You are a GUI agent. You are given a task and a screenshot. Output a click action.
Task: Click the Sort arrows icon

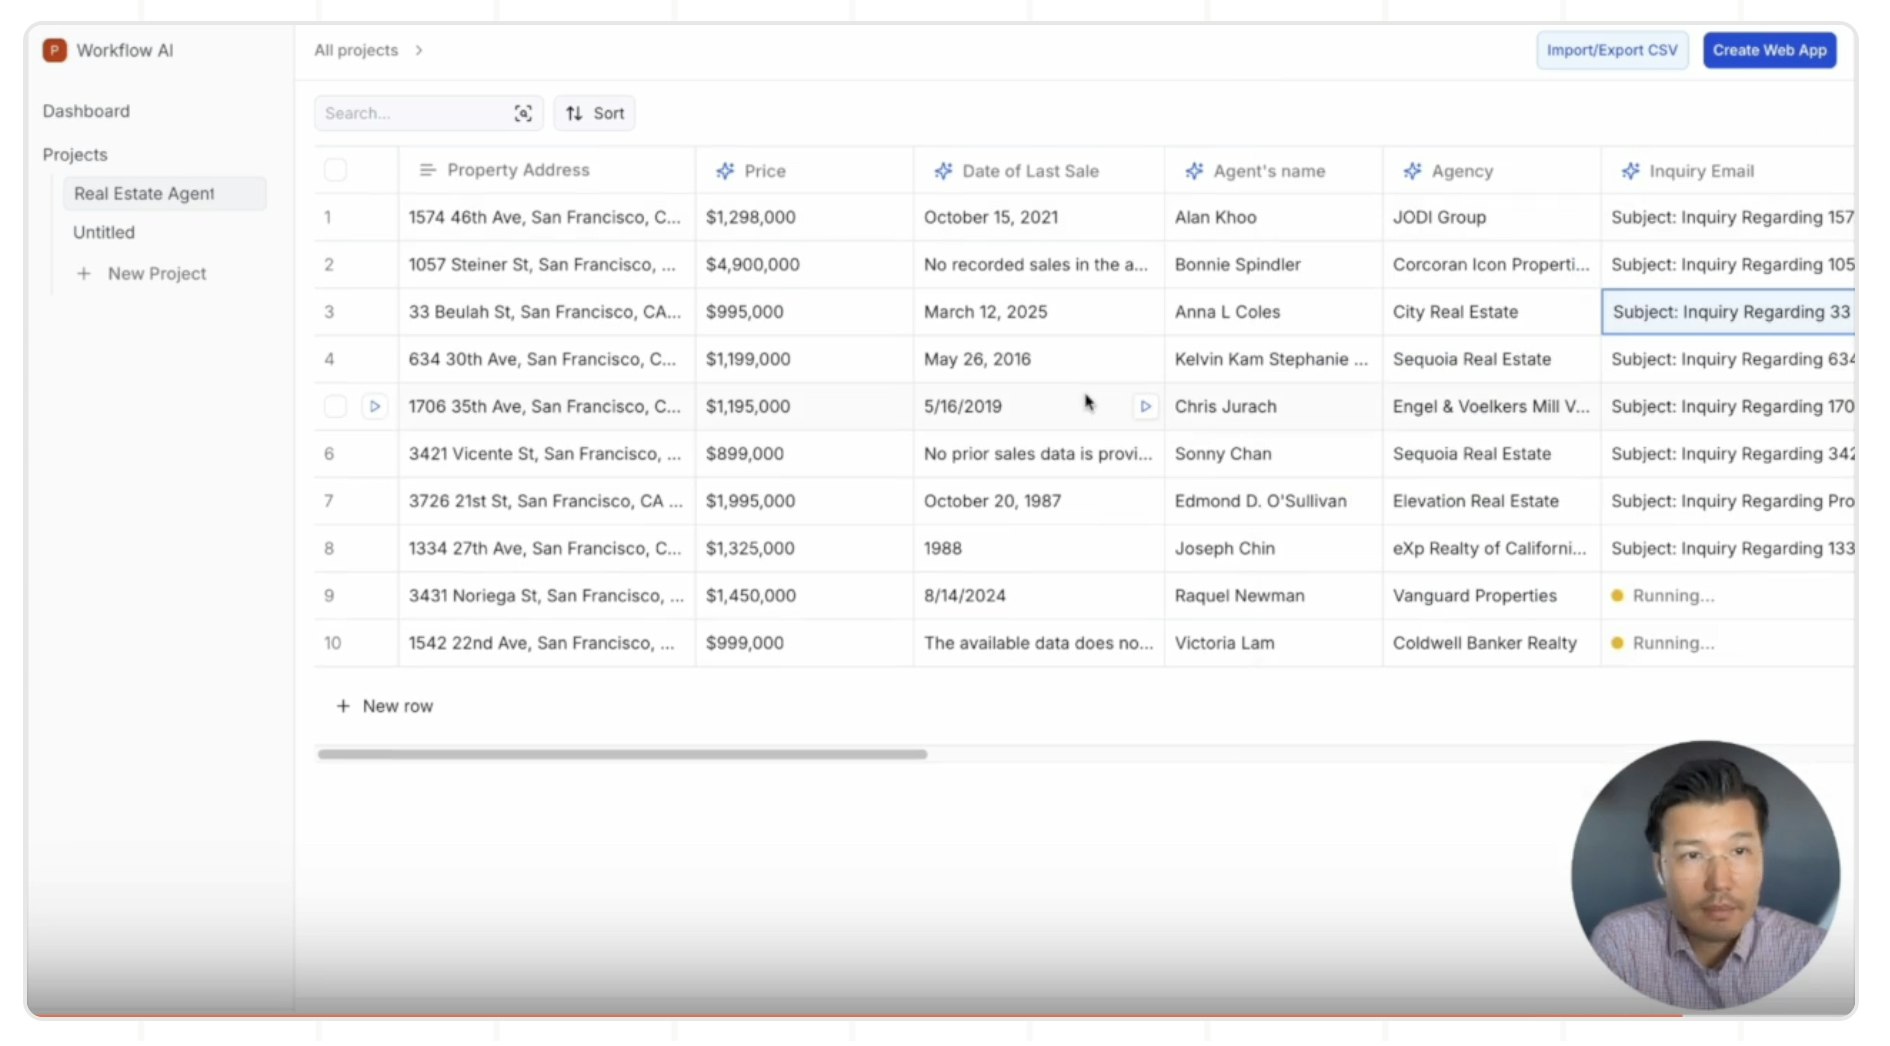(x=574, y=113)
